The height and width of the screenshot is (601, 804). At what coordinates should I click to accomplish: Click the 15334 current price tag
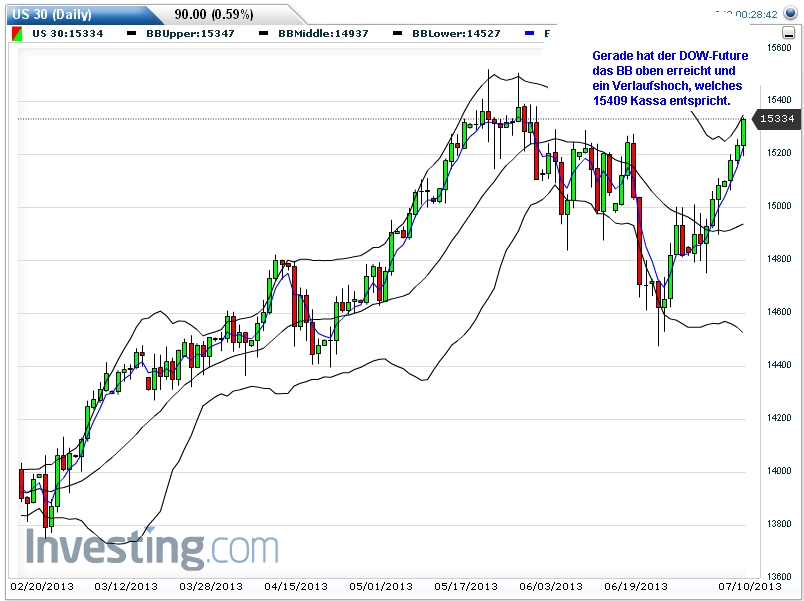pos(776,119)
